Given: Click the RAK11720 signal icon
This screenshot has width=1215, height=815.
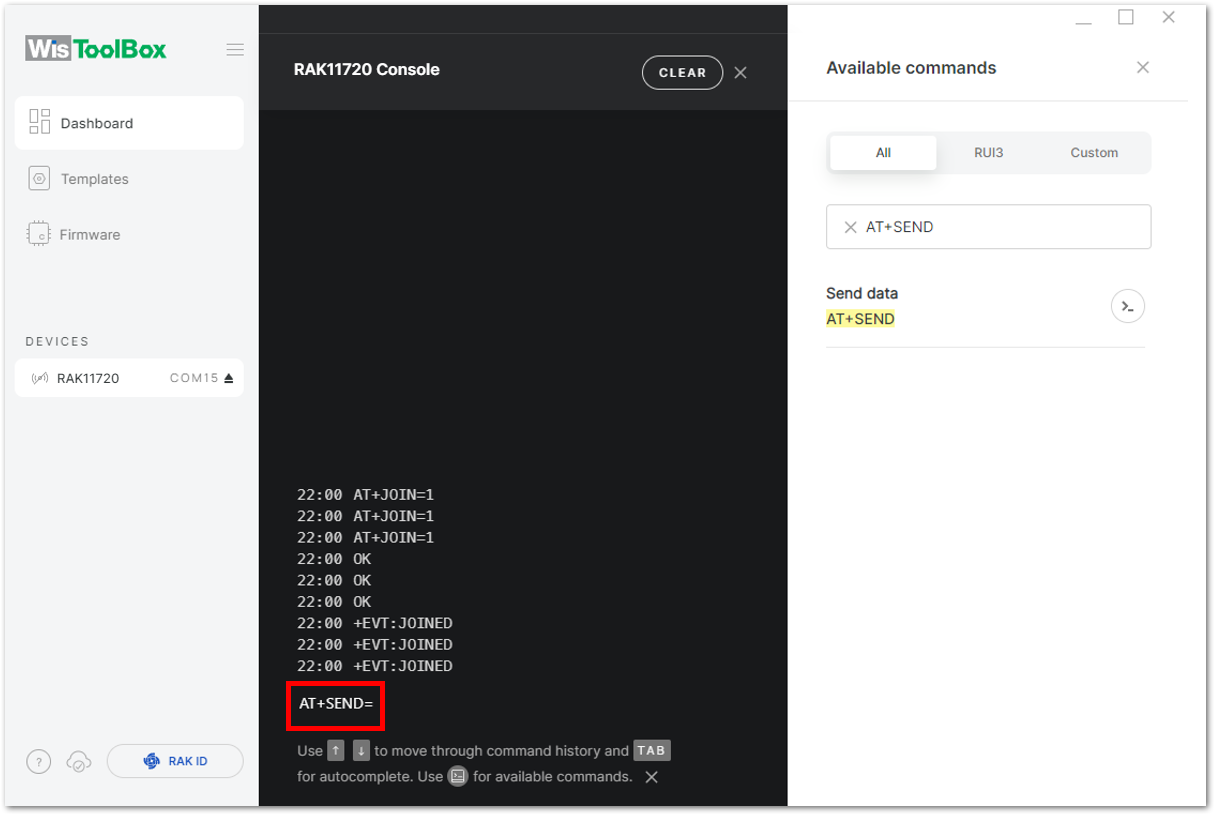Looking at the screenshot, I should [40, 378].
